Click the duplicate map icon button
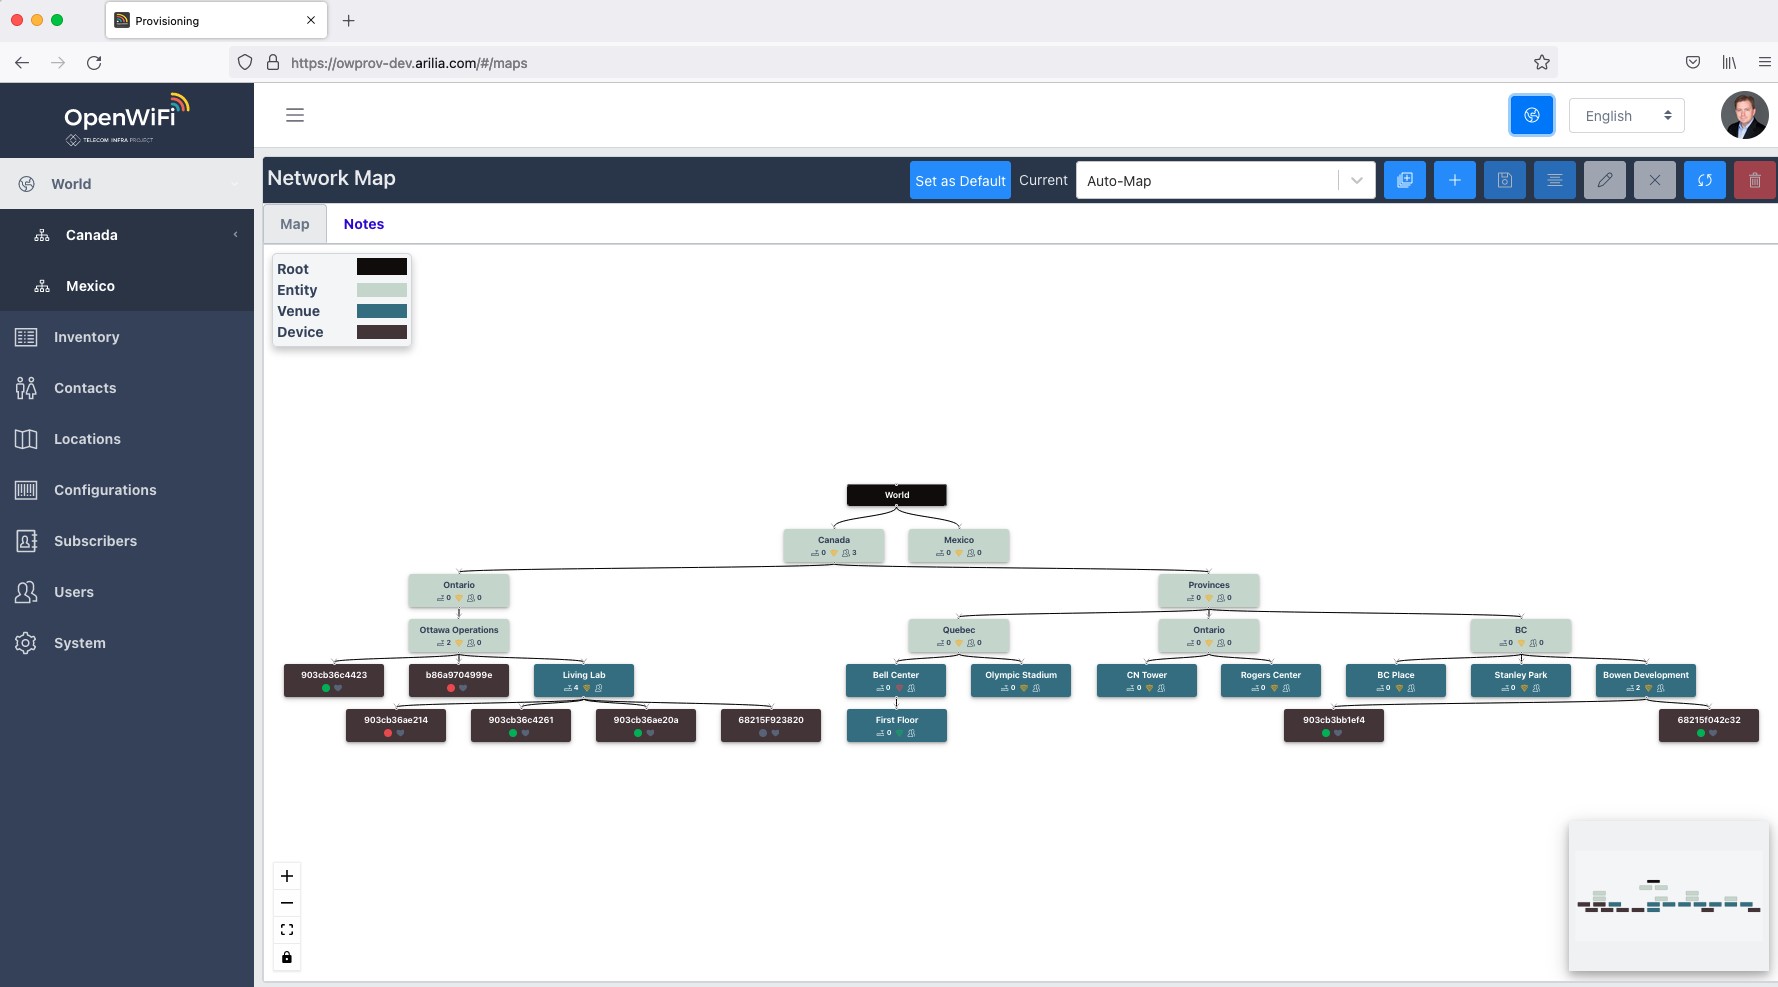The image size is (1778, 987). pos(1404,181)
